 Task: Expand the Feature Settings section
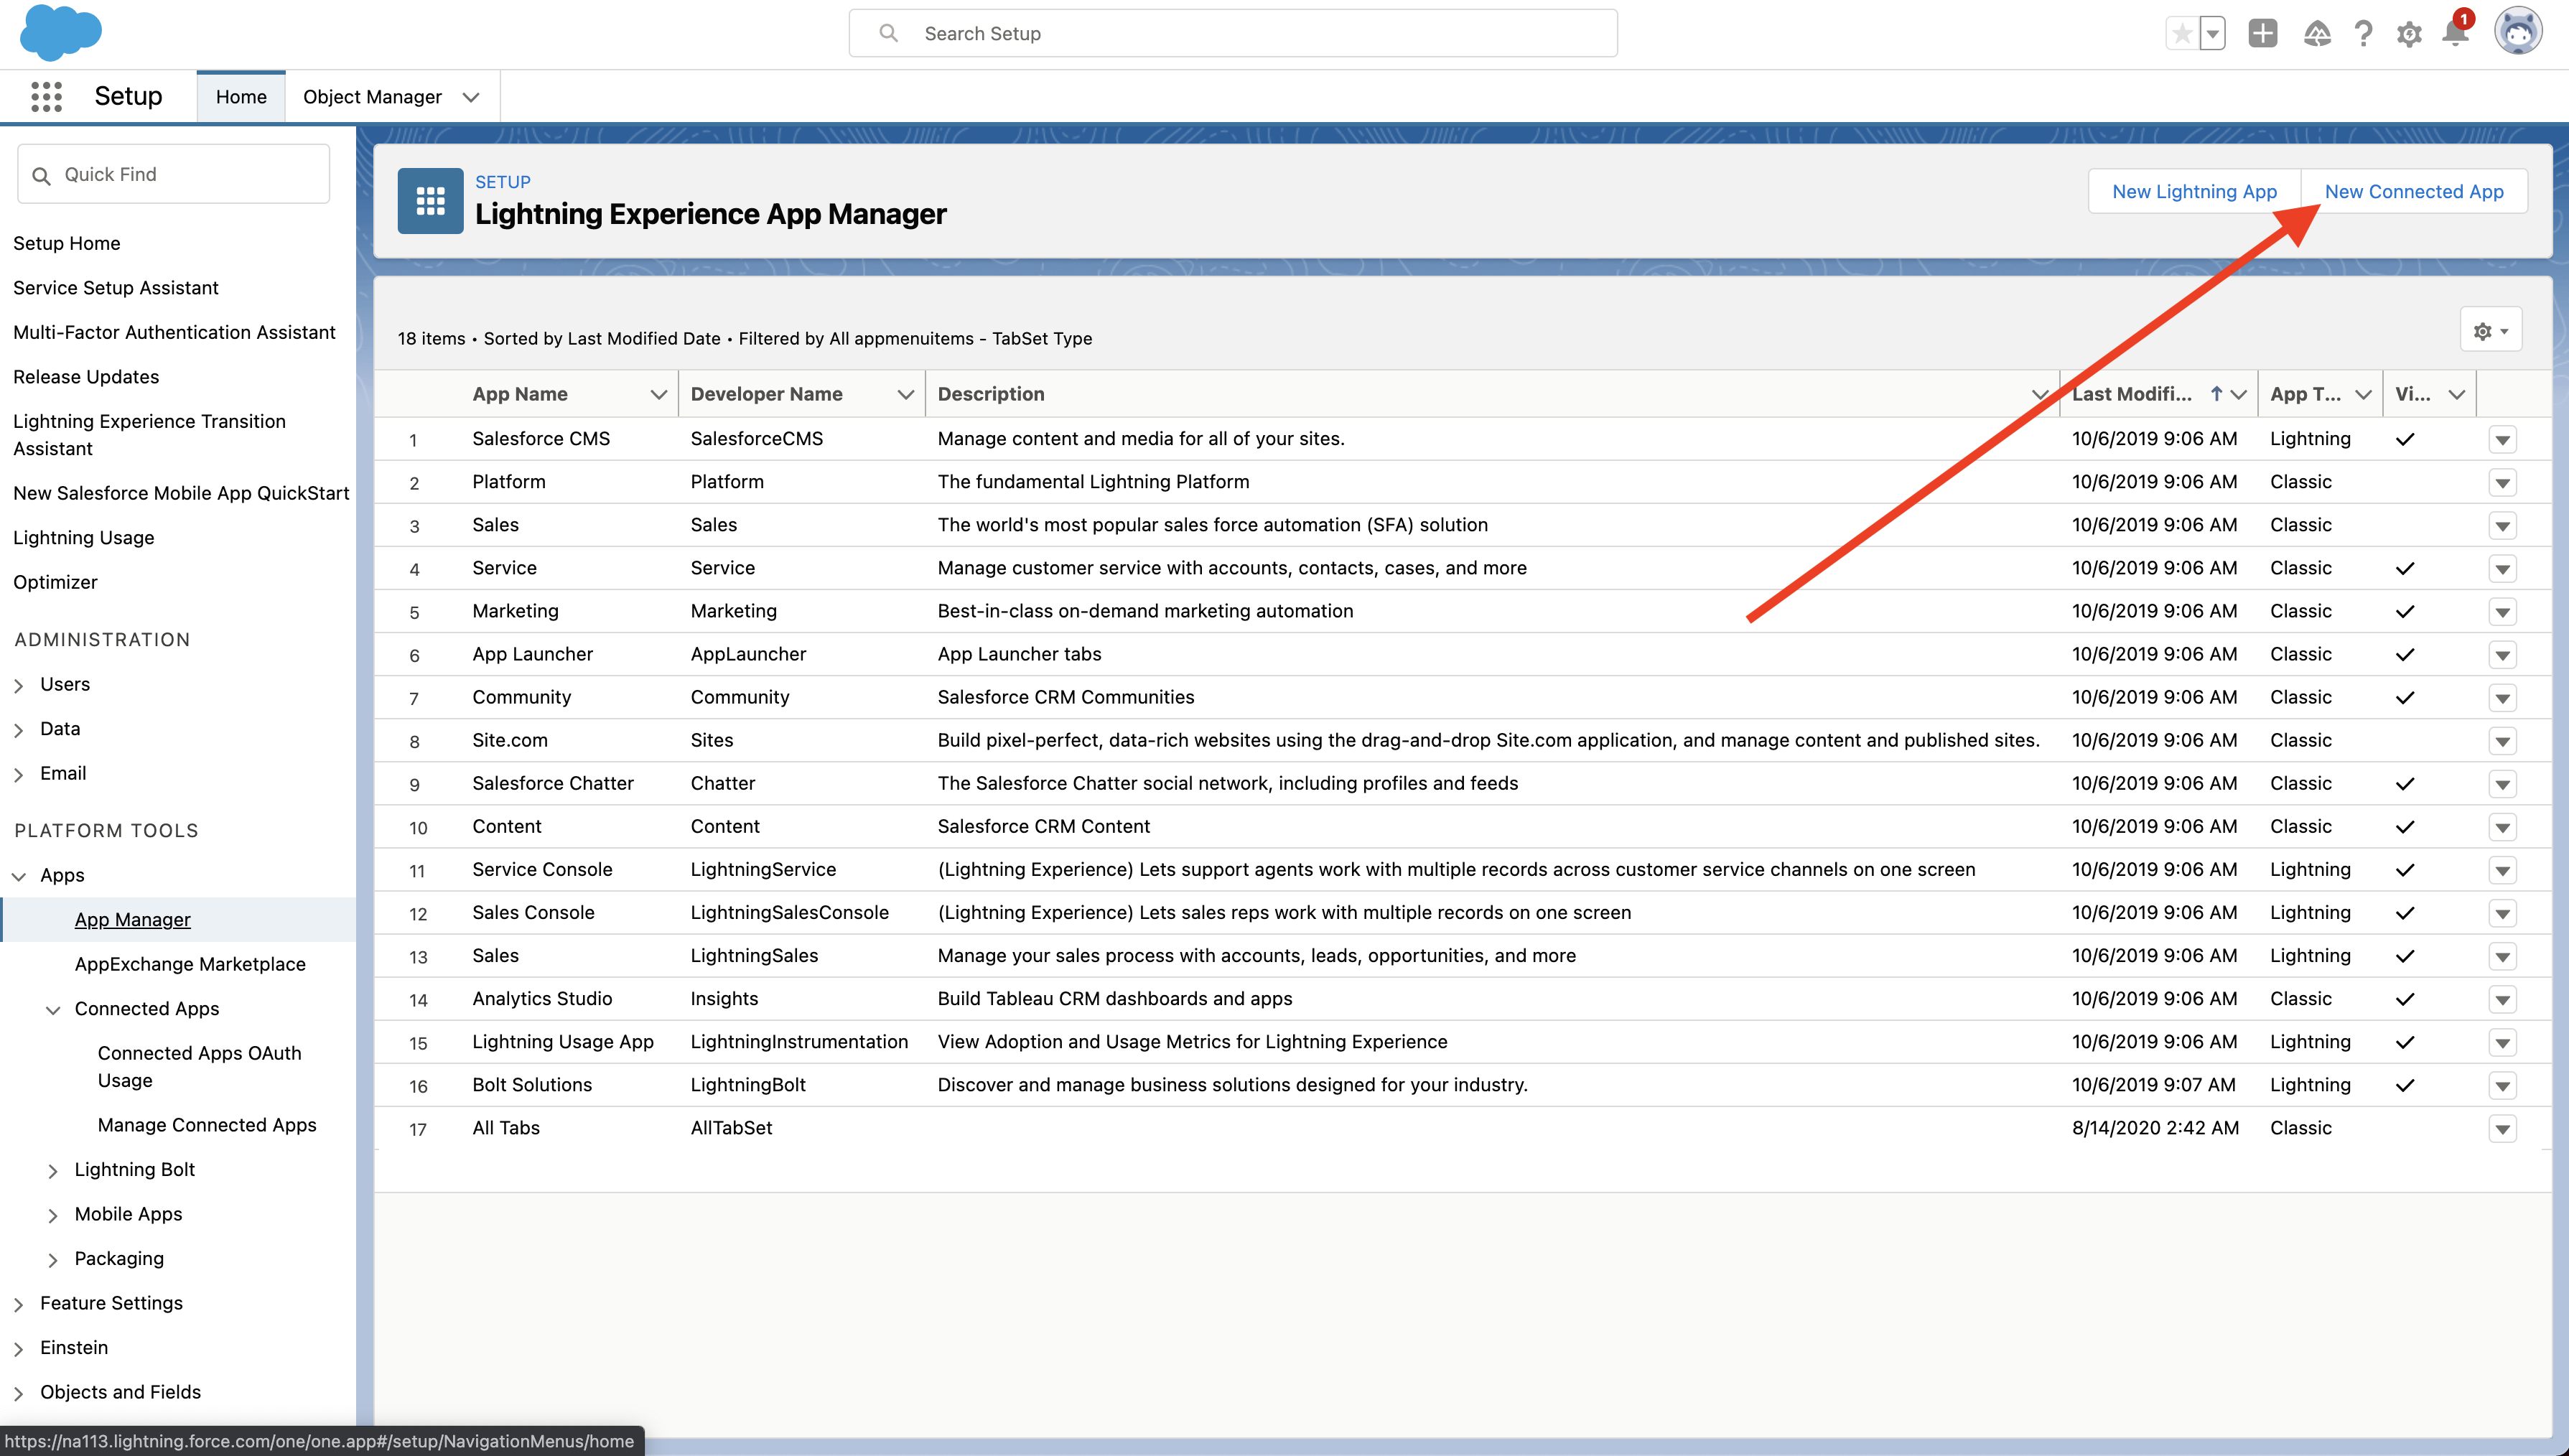click(x=18, y=1304)
